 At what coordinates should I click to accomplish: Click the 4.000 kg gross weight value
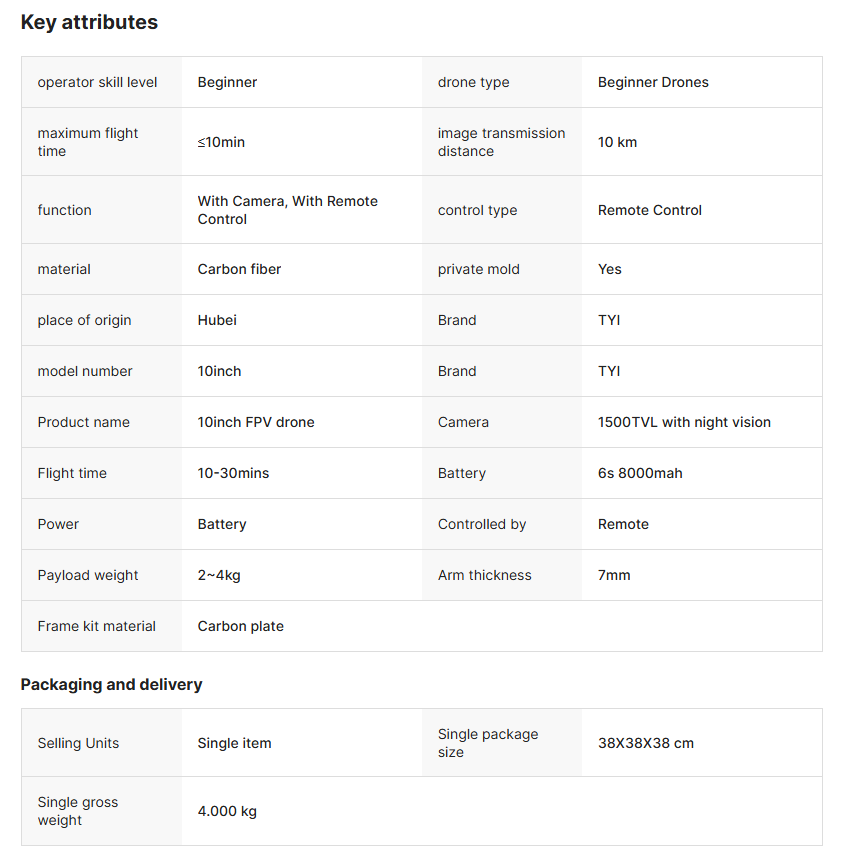[227, 811]
